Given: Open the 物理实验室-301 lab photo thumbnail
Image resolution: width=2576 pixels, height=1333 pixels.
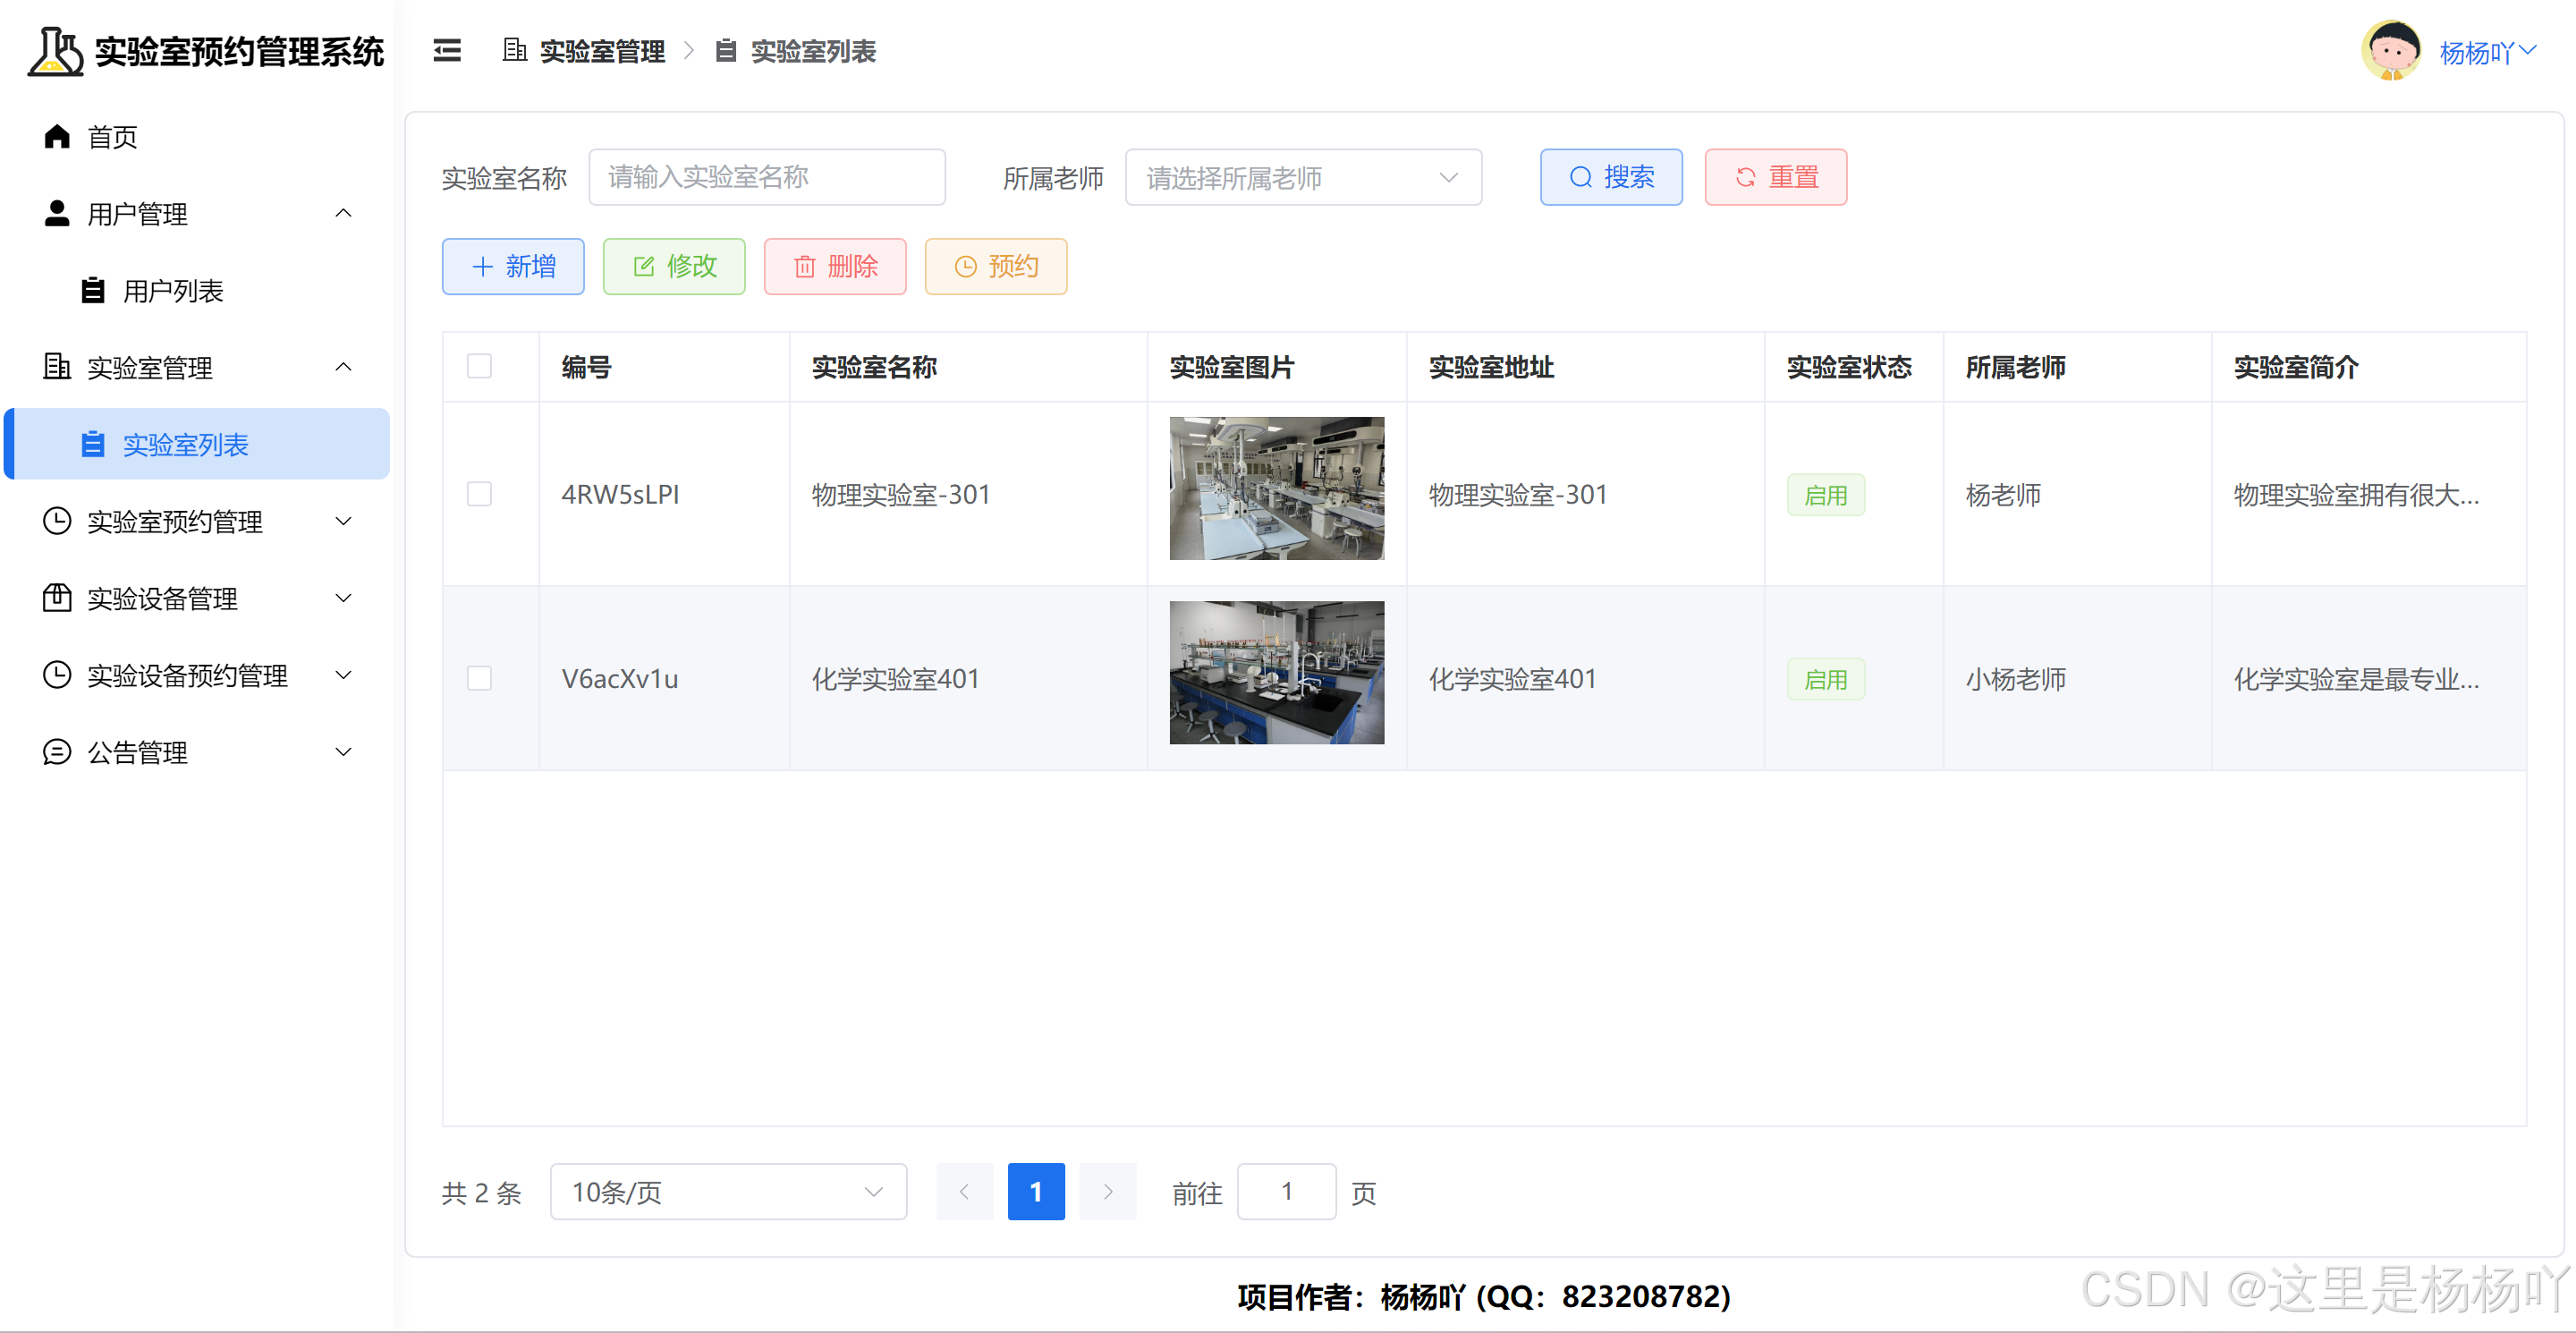Looking at the screenshot, I should [x=1277, y=488].
